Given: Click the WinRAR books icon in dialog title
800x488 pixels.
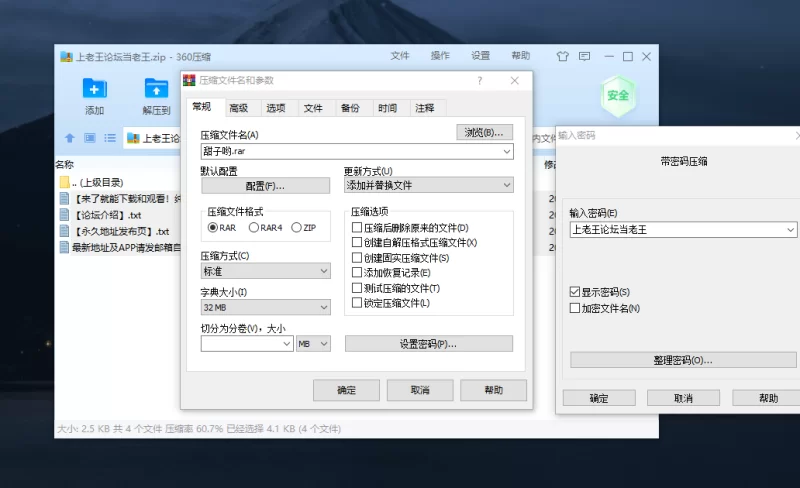Looking at the screenshot, I should click(x=189, y=80).
